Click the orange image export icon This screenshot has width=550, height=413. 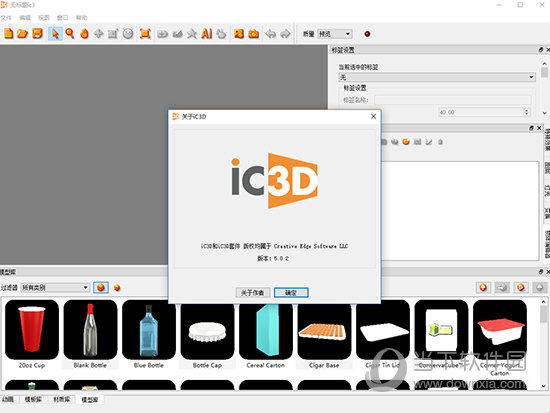[239, 34]
